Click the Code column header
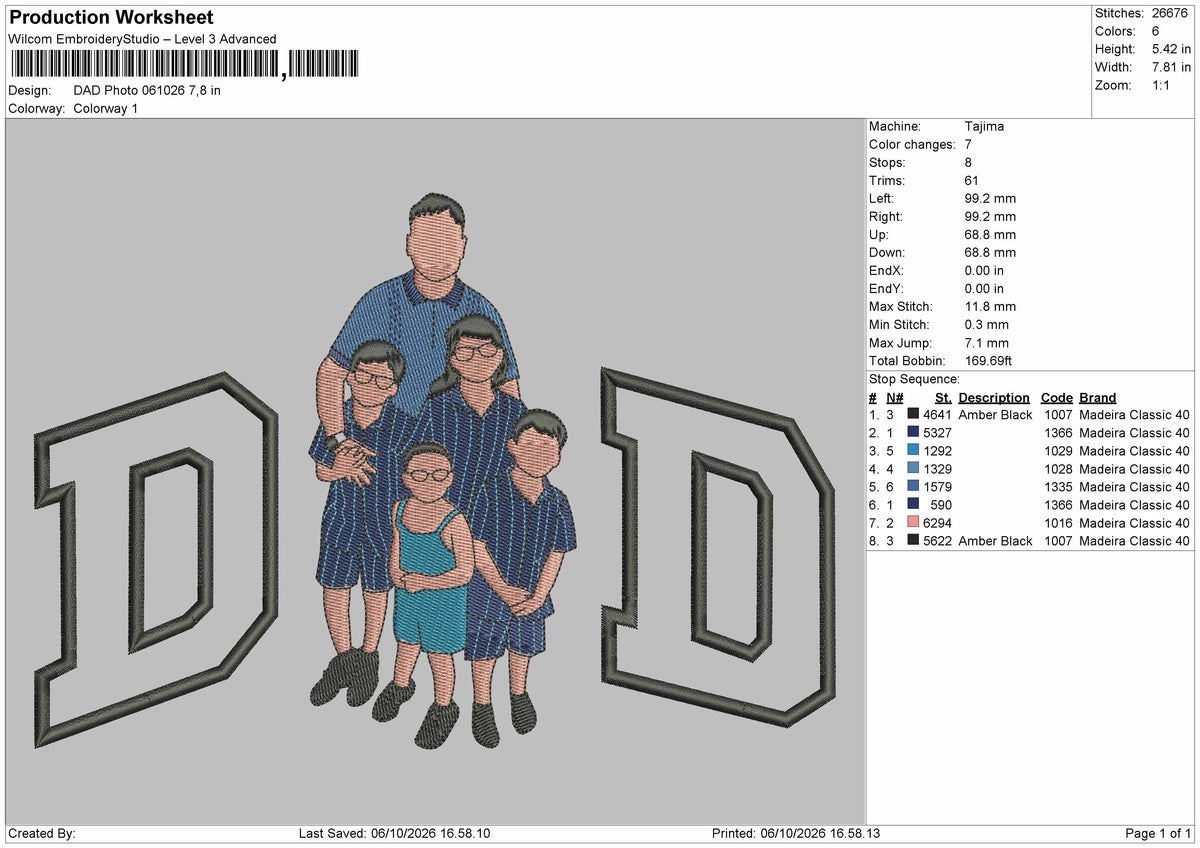1200x848 pixels. (1056, 397)
